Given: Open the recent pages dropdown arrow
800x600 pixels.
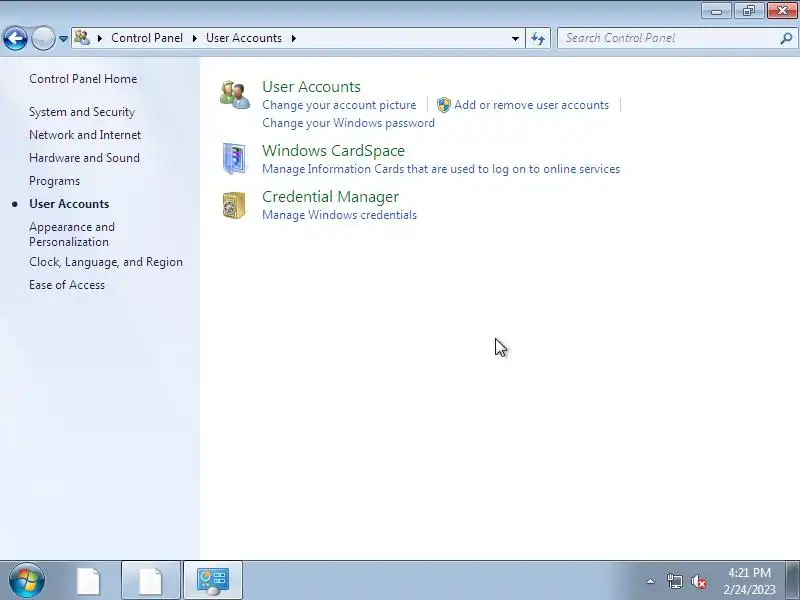Looking at the screenshot, I should click(63, 39).
